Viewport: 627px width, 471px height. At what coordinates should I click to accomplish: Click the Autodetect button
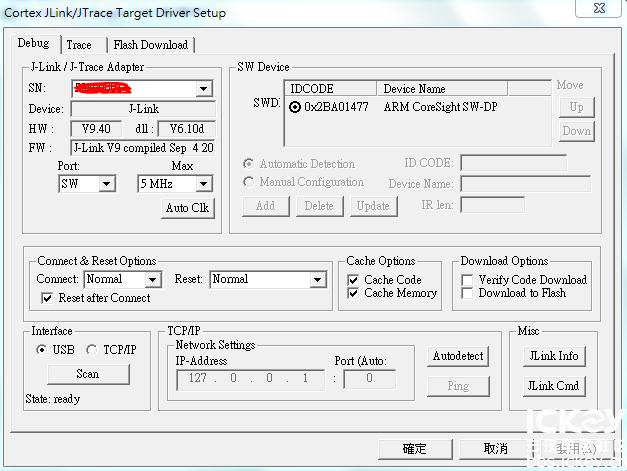(x=458, y=356)
